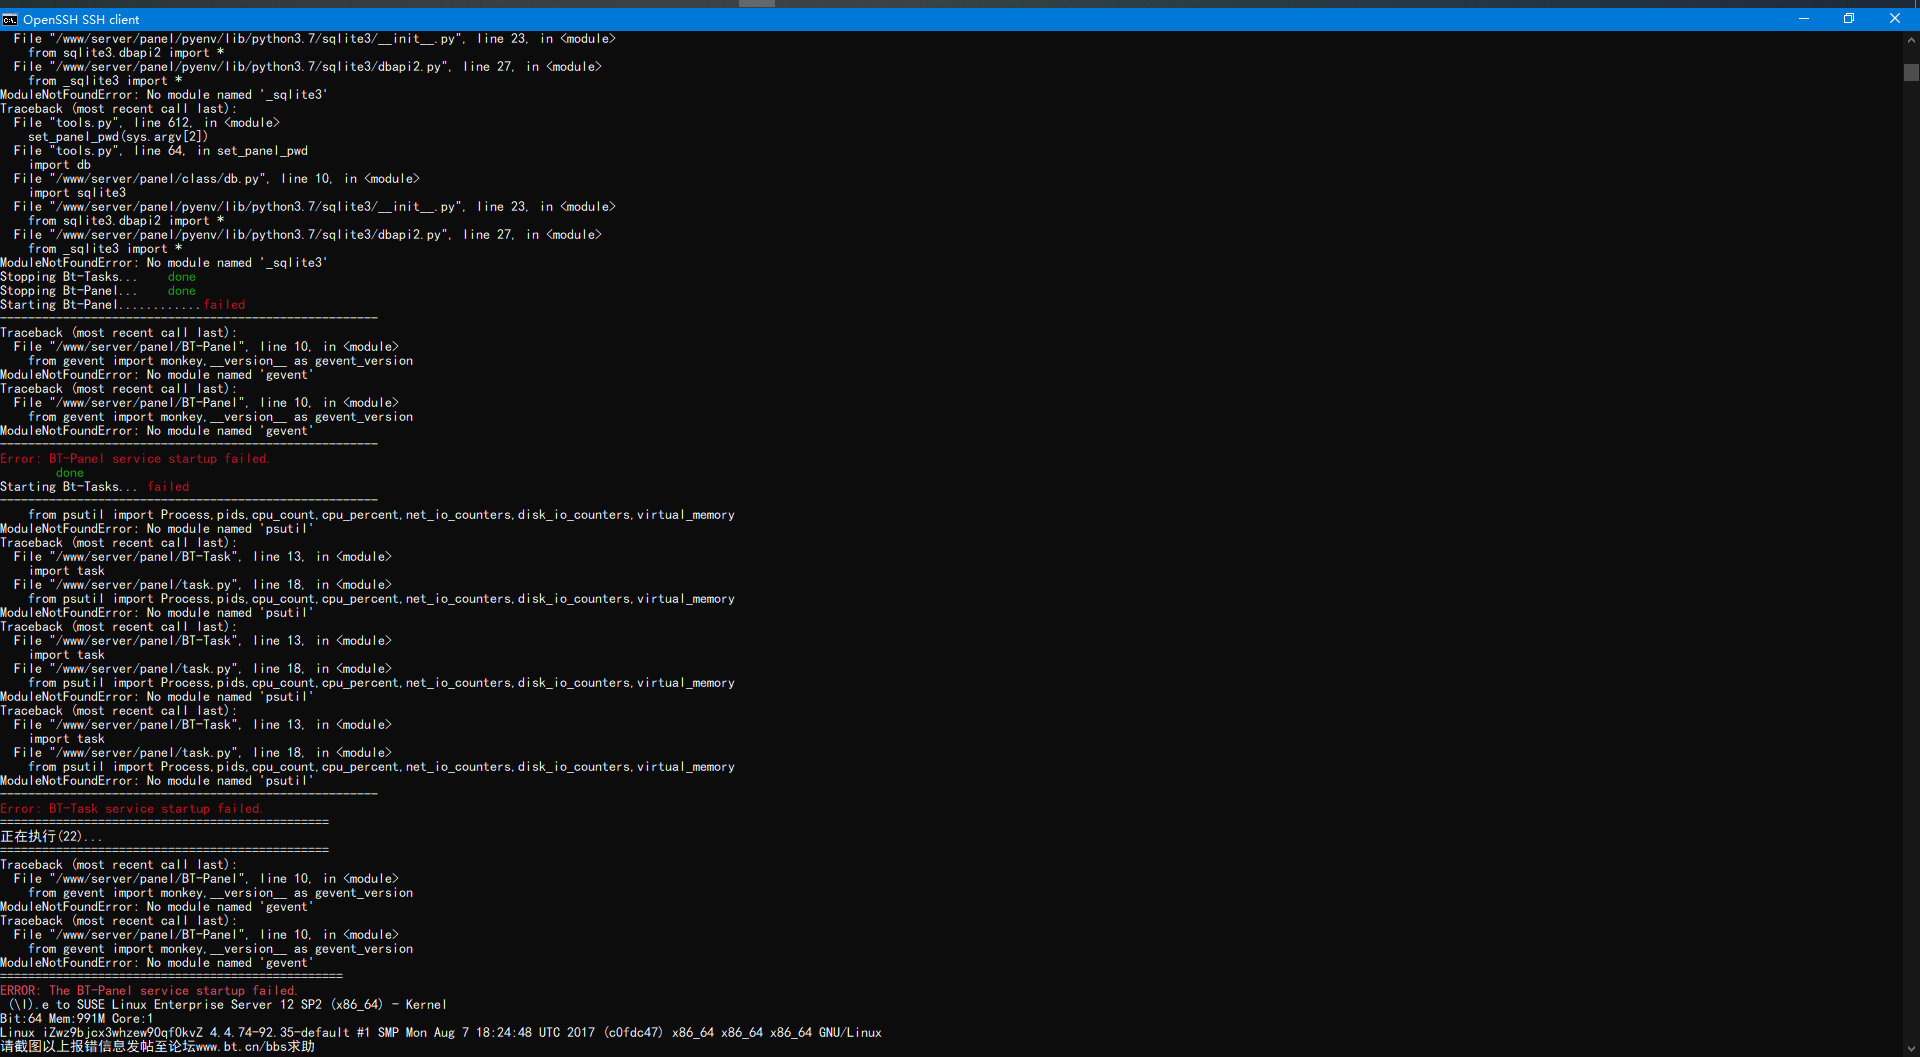1920x1057 pixels.
Task: Restore down the OpenSSH client window
Action: point(1849,19)
